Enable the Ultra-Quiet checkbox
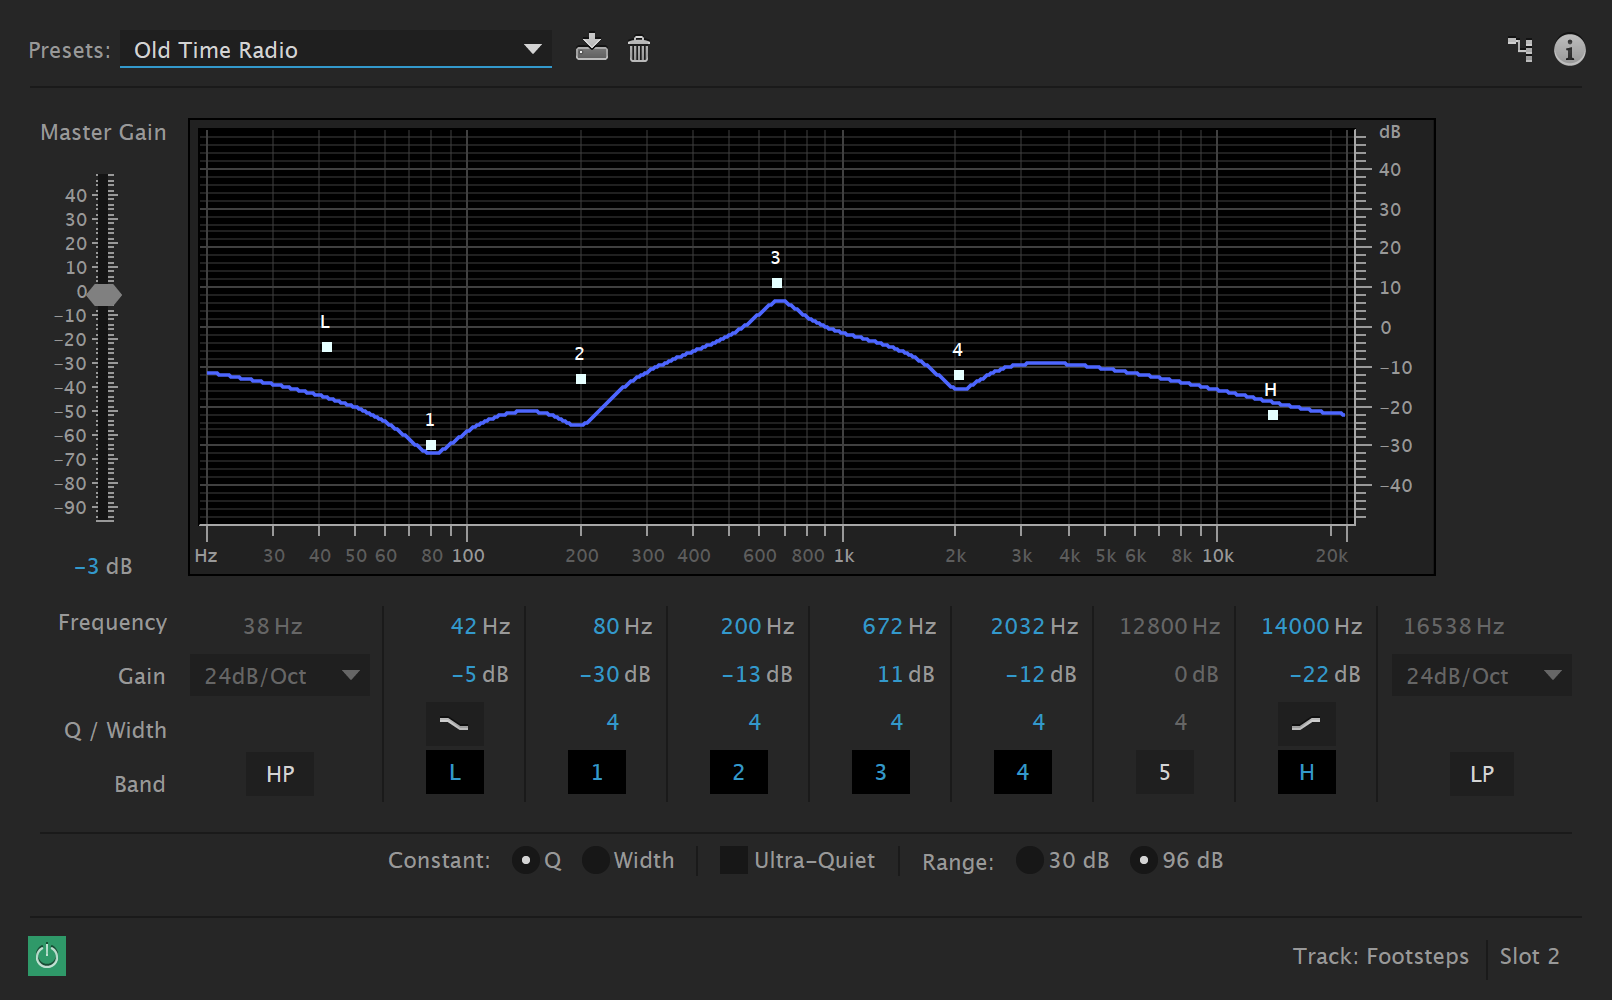 pyautogui.click(x=734, y=860)
